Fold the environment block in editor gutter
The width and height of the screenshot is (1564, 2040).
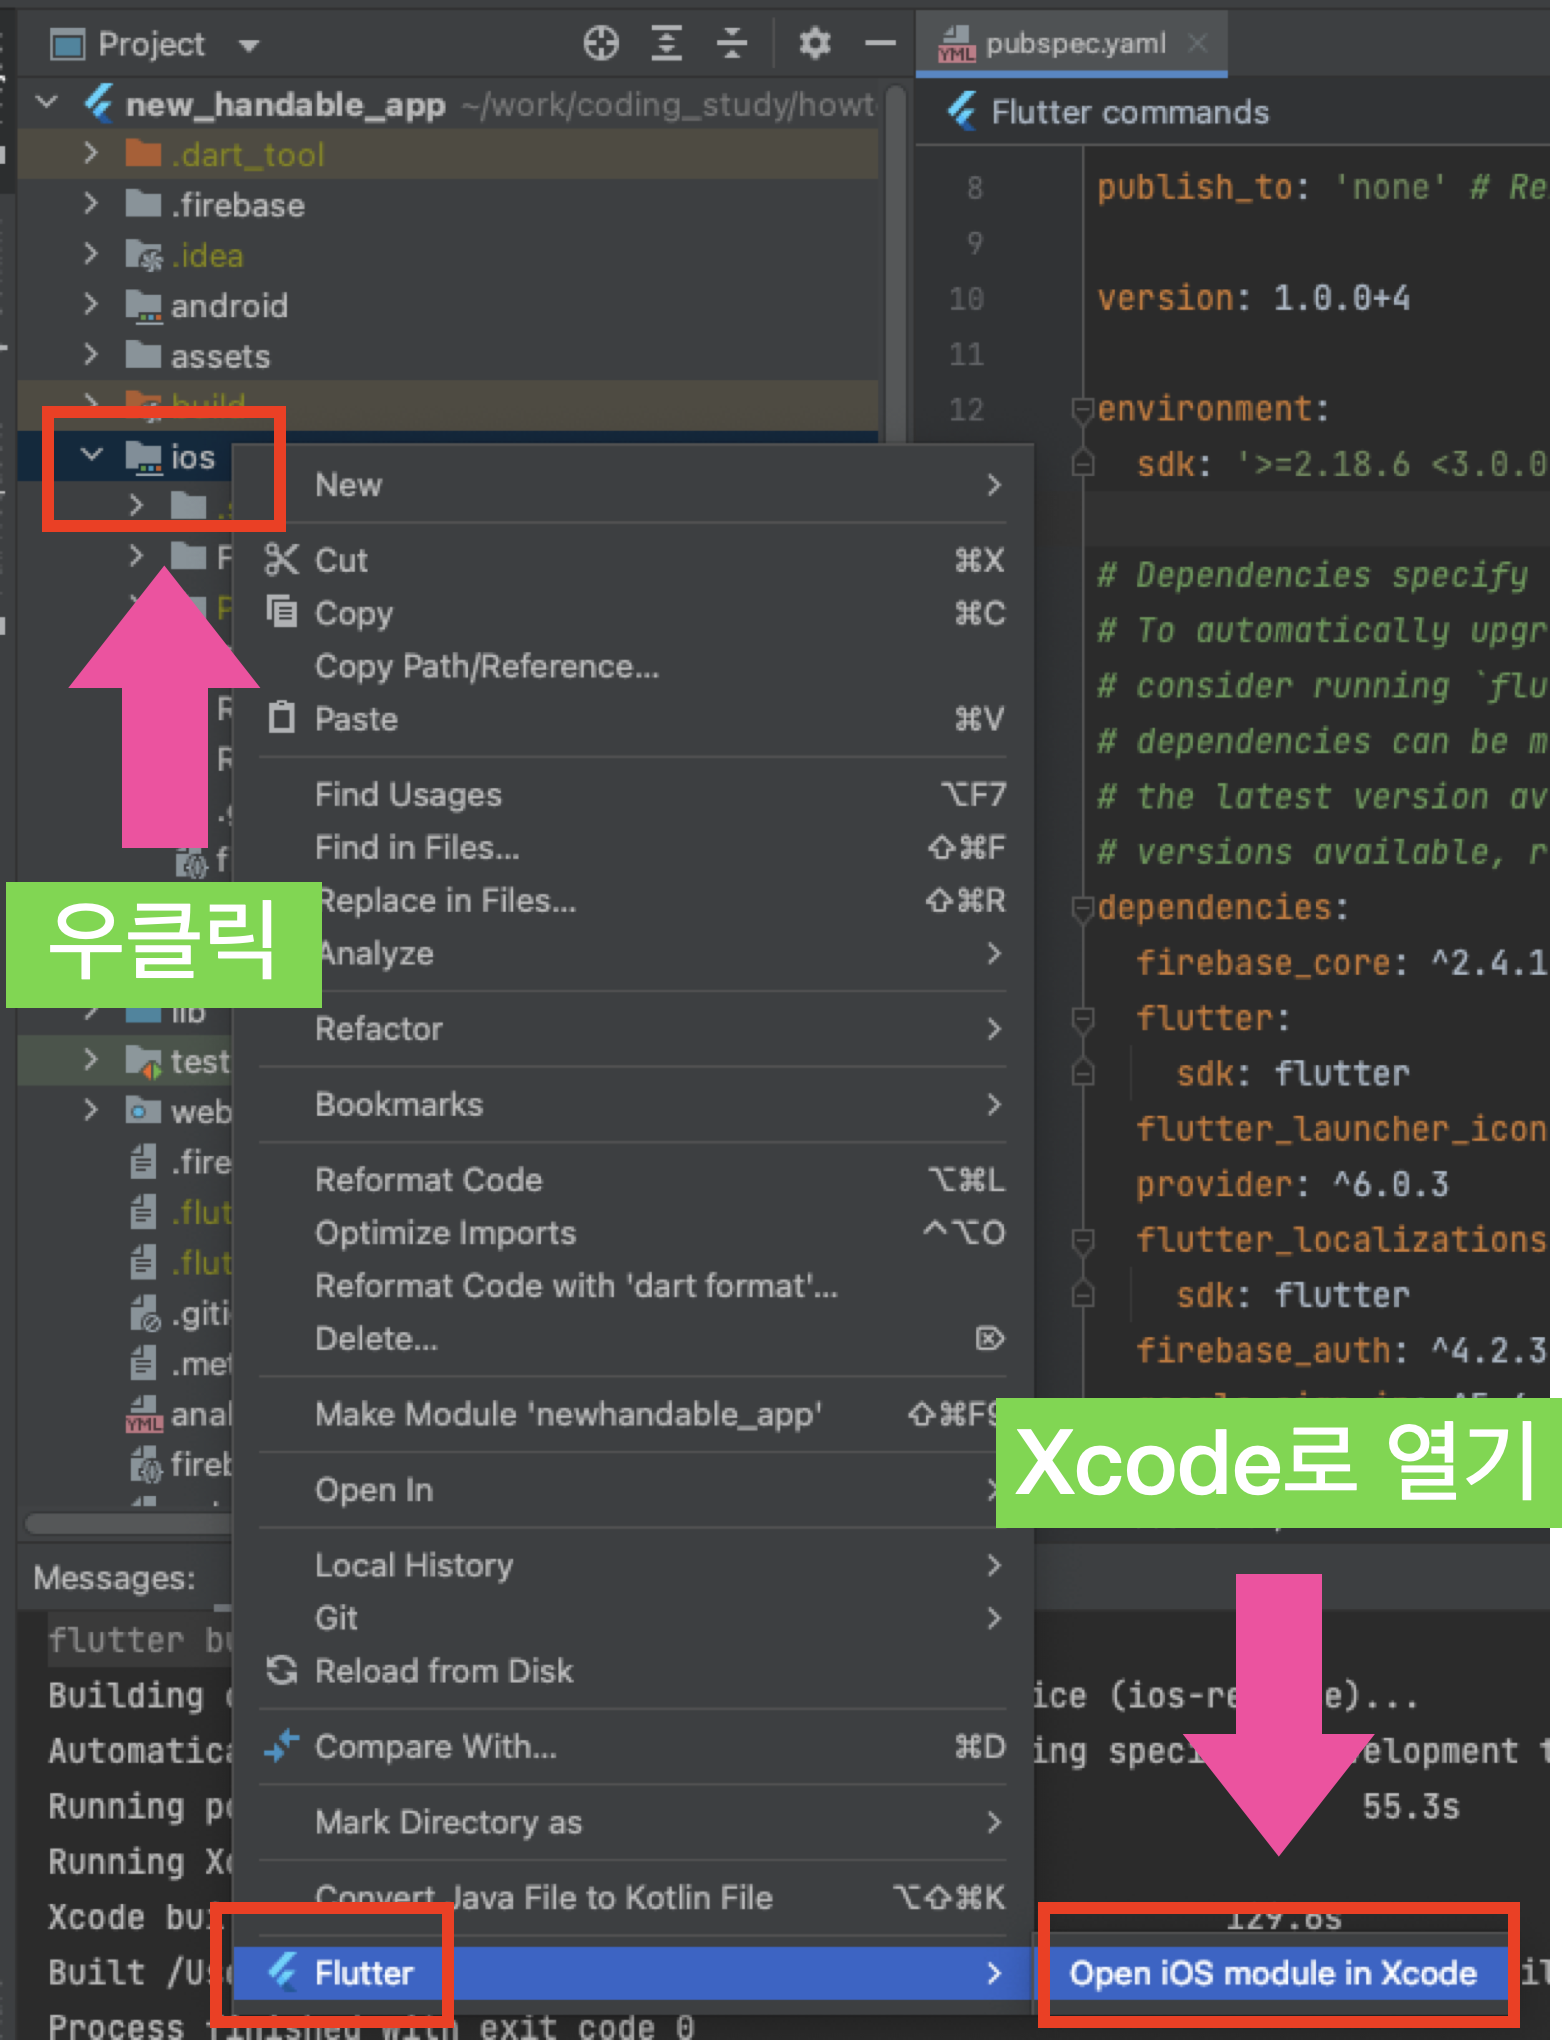click(1082, 410)
